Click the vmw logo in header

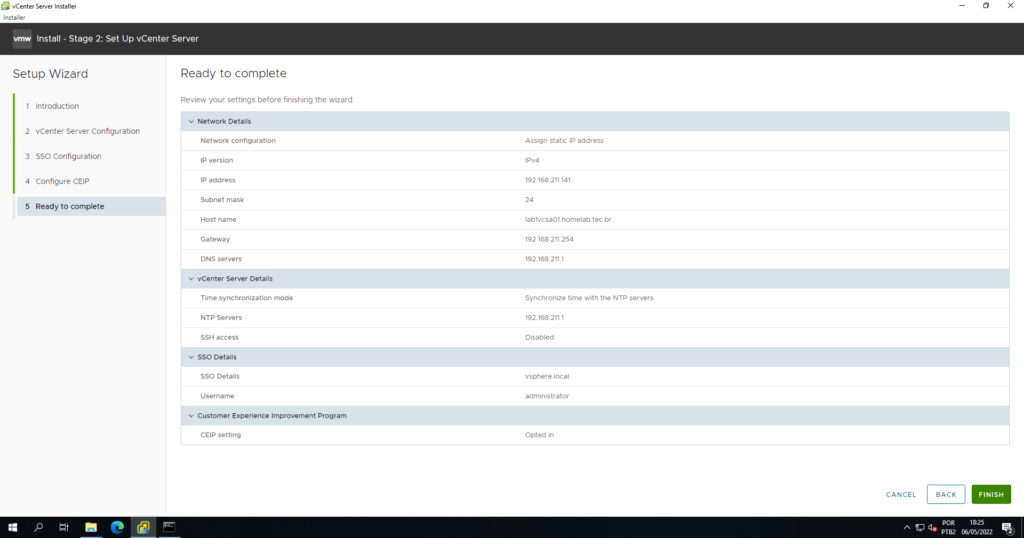[x=22, y=39]
